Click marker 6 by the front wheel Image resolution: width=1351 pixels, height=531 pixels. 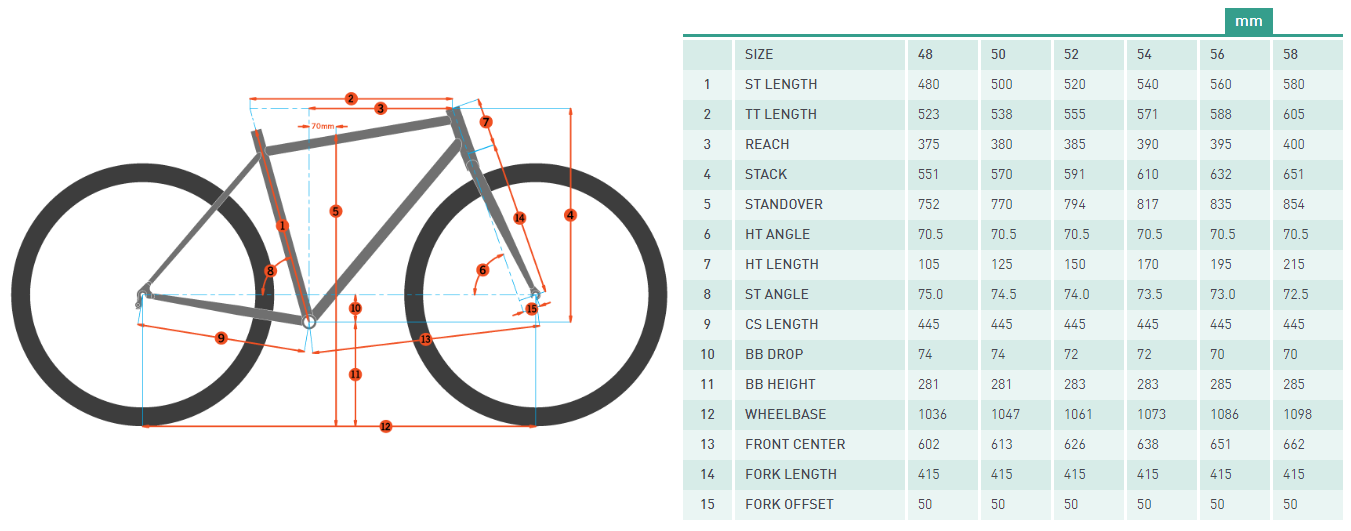point(482,270)
